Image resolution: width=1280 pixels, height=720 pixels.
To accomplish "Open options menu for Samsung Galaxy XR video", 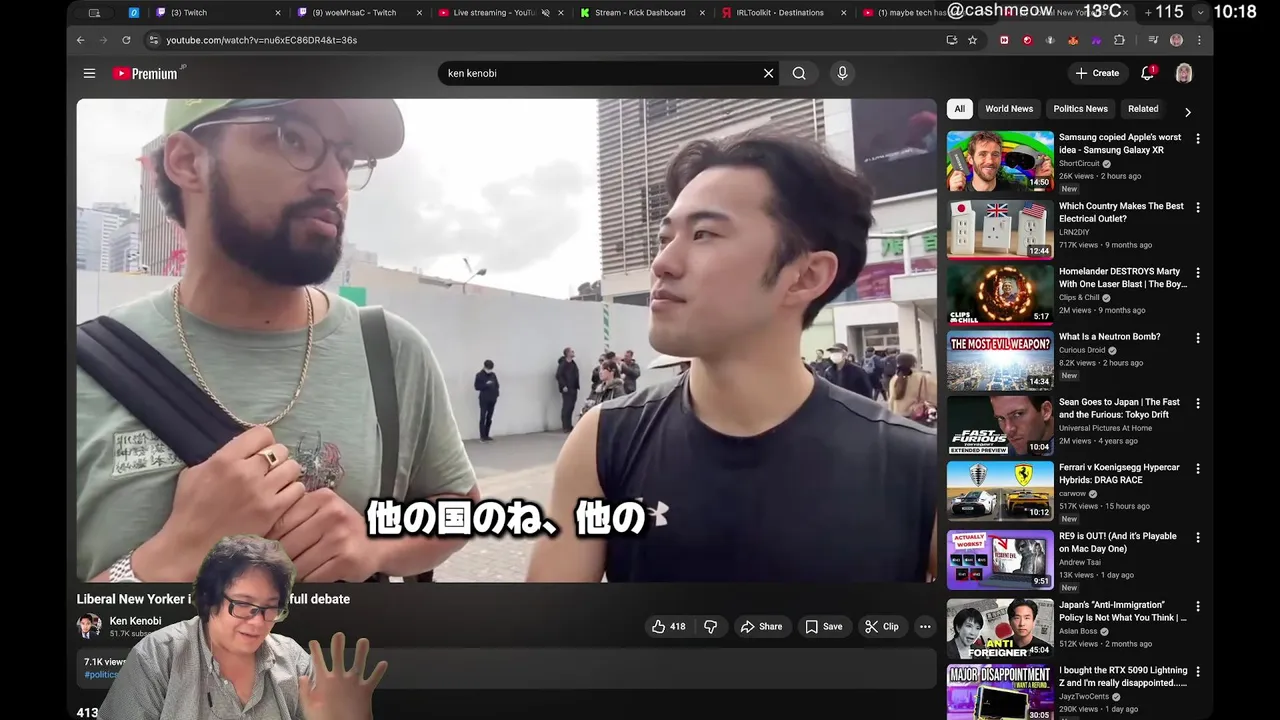I will pos(1198,139).
